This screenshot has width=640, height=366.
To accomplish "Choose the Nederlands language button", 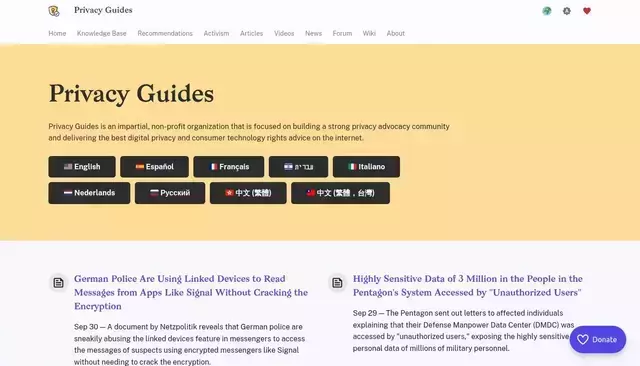I will coord(89,193).
